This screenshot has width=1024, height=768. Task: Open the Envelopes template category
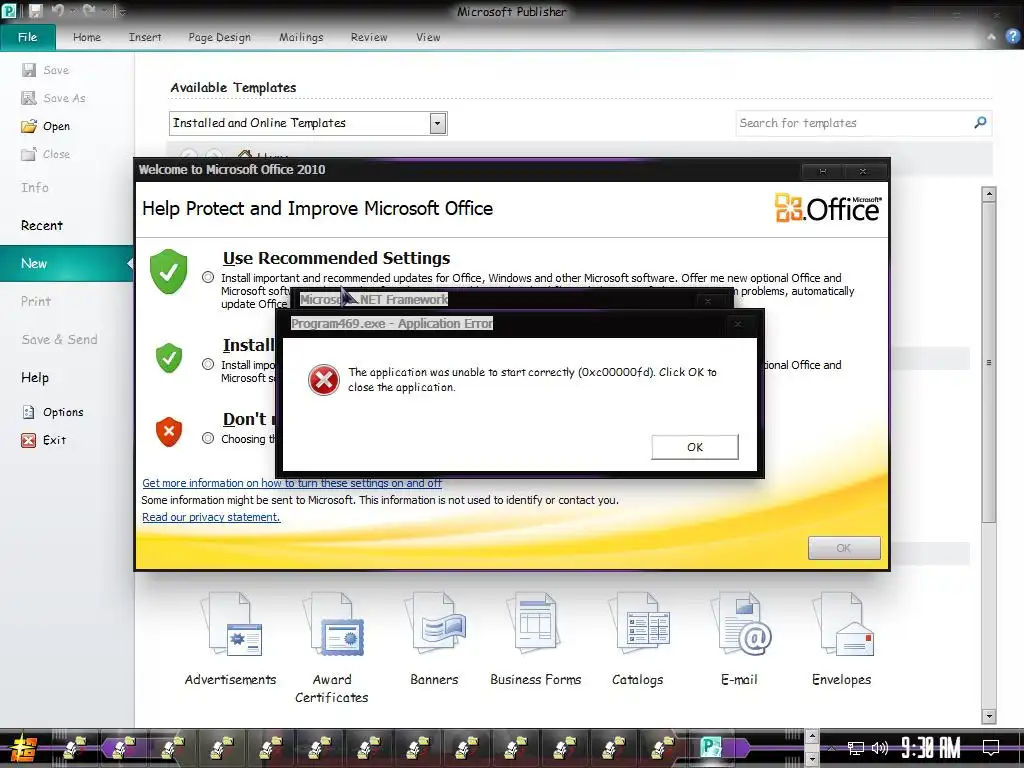tap(842, 639)
